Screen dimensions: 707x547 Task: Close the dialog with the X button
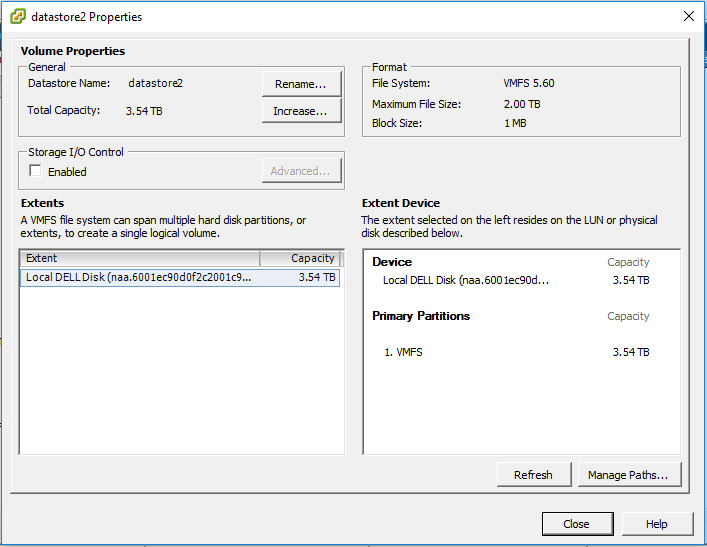688,16
